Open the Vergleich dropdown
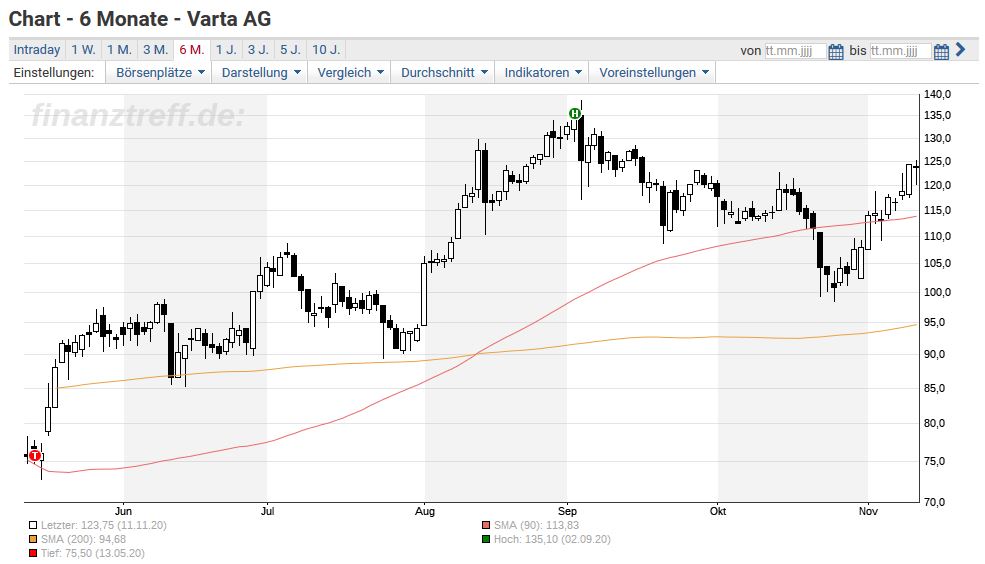The height and width of the screenshot is (564, 985). (350, 72)
